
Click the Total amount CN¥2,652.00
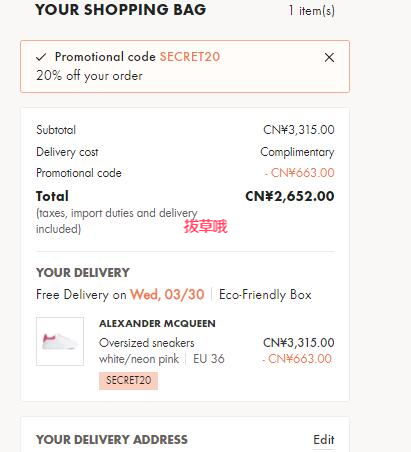click(x=290, y=196)
